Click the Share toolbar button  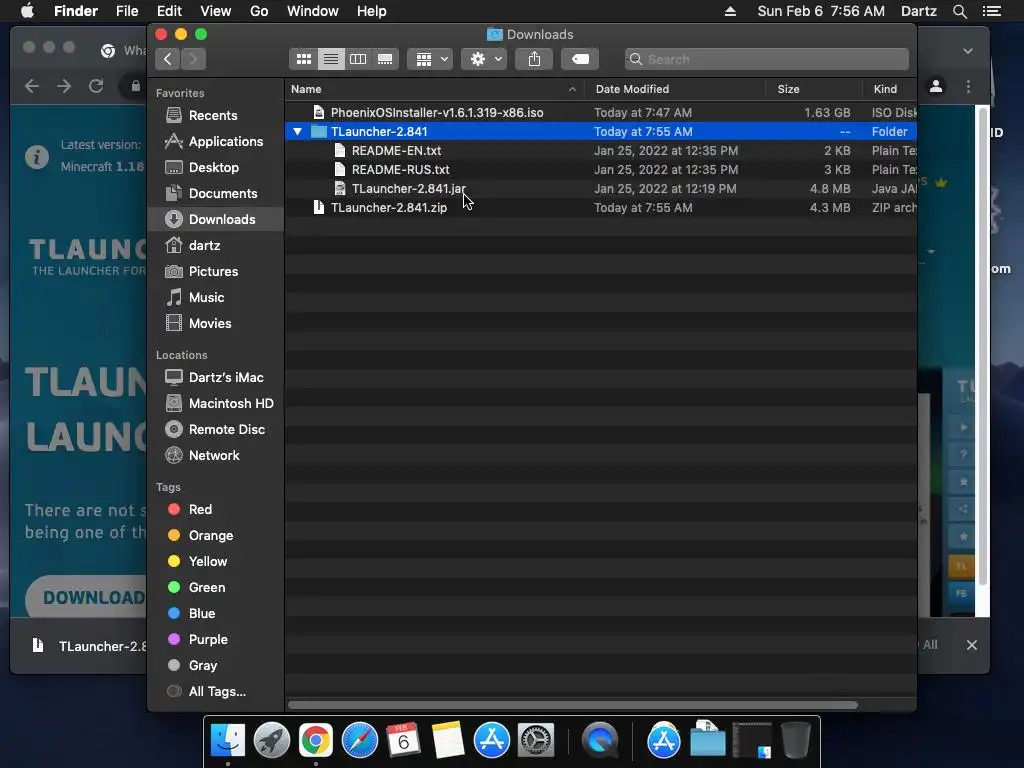coord(534,59)
